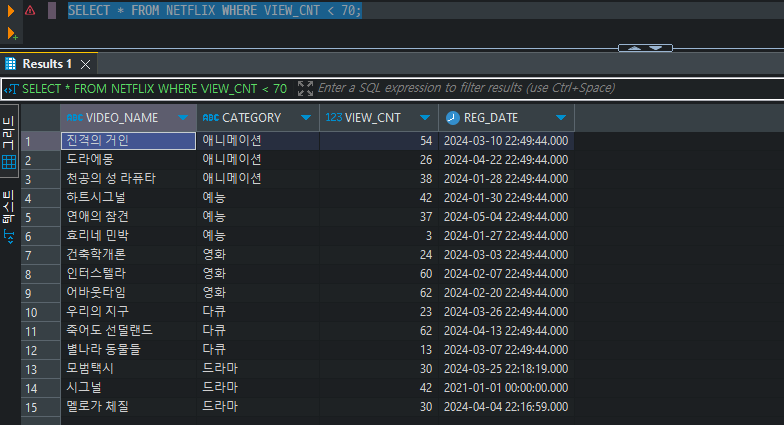Click the clock icon on the REG_DATE header
This screenshot has width=784, height=425.
tap(452, 118)
